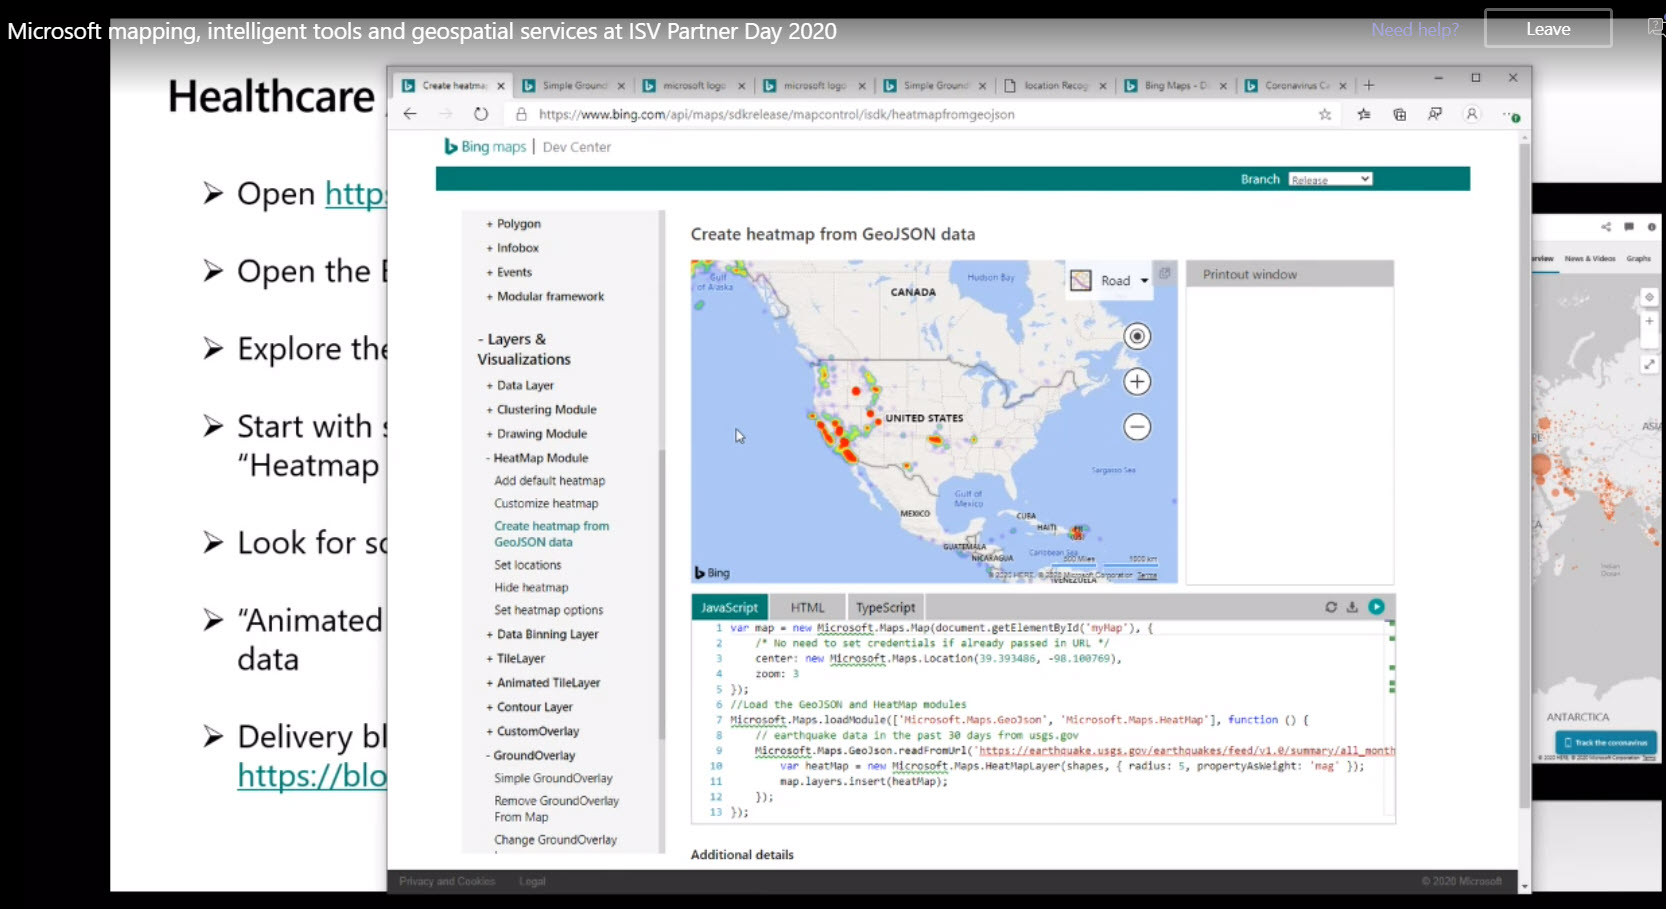Collapse the HeatMap Module section

(537, 458)
